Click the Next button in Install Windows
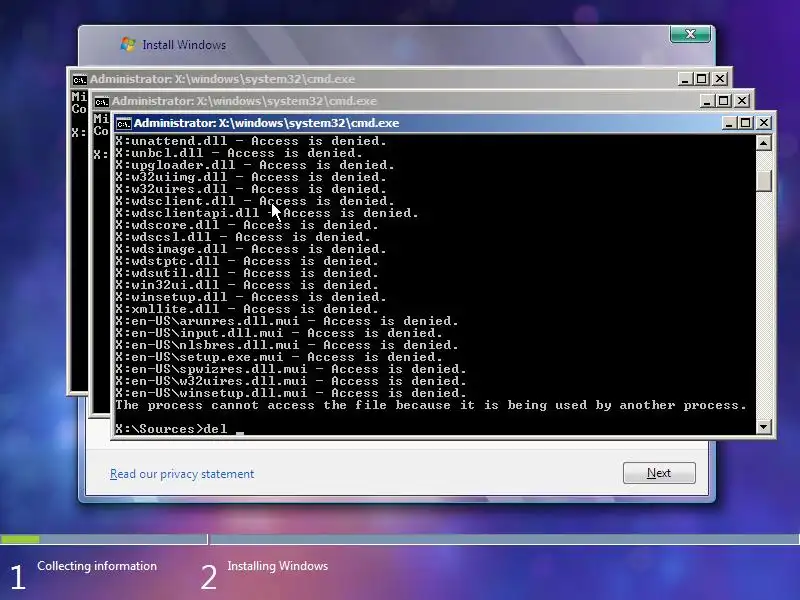Image resolution: width=800 pixels, height=600 pixels. [659, 473]
